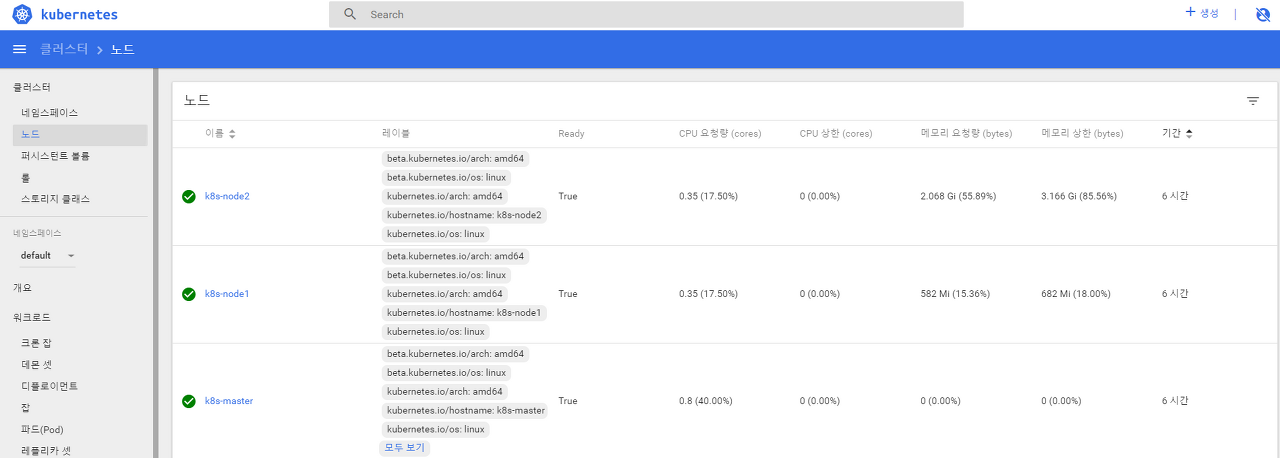The width and height of the screenshot is (1280, 458).
Task: Click green ready status icon for k8s-node1
Action: point(188,294)
